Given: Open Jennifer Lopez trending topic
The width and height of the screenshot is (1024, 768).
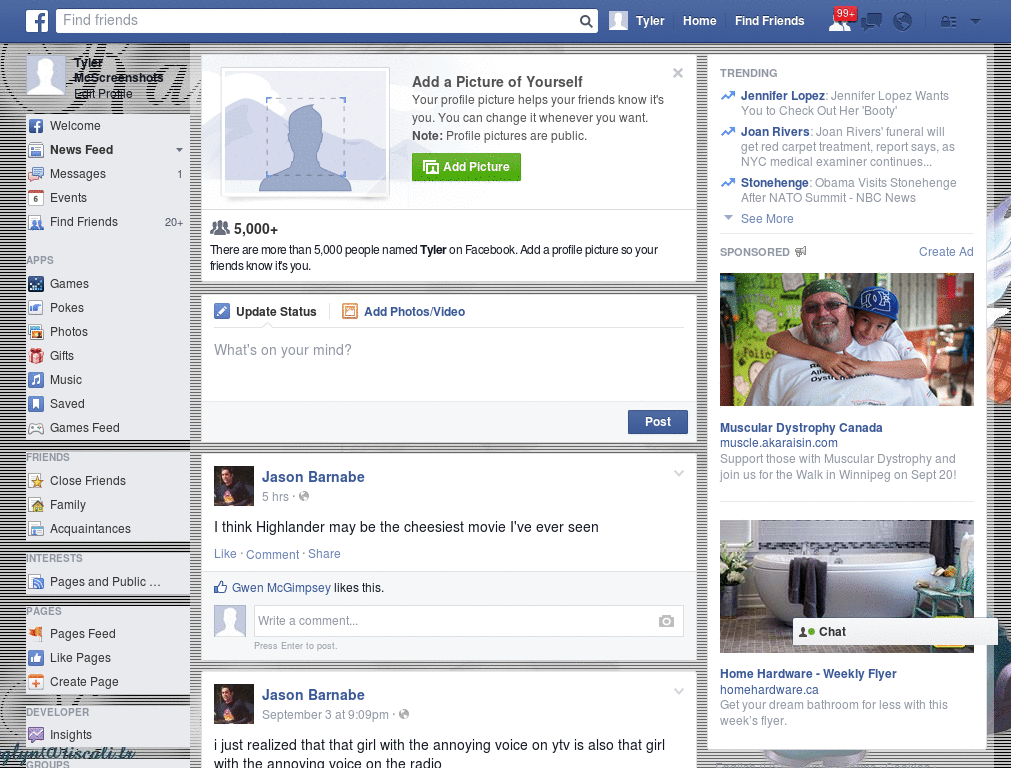Looking at the screenshot, I should tap(782, 96).
